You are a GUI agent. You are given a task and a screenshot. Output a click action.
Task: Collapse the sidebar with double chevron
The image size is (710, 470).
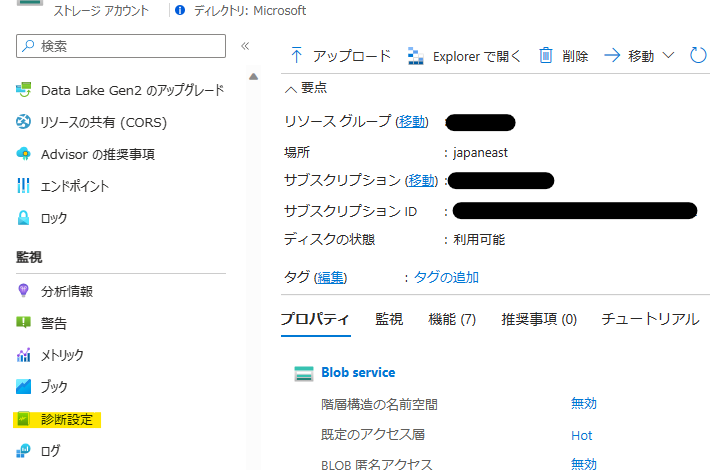point(245,46)
